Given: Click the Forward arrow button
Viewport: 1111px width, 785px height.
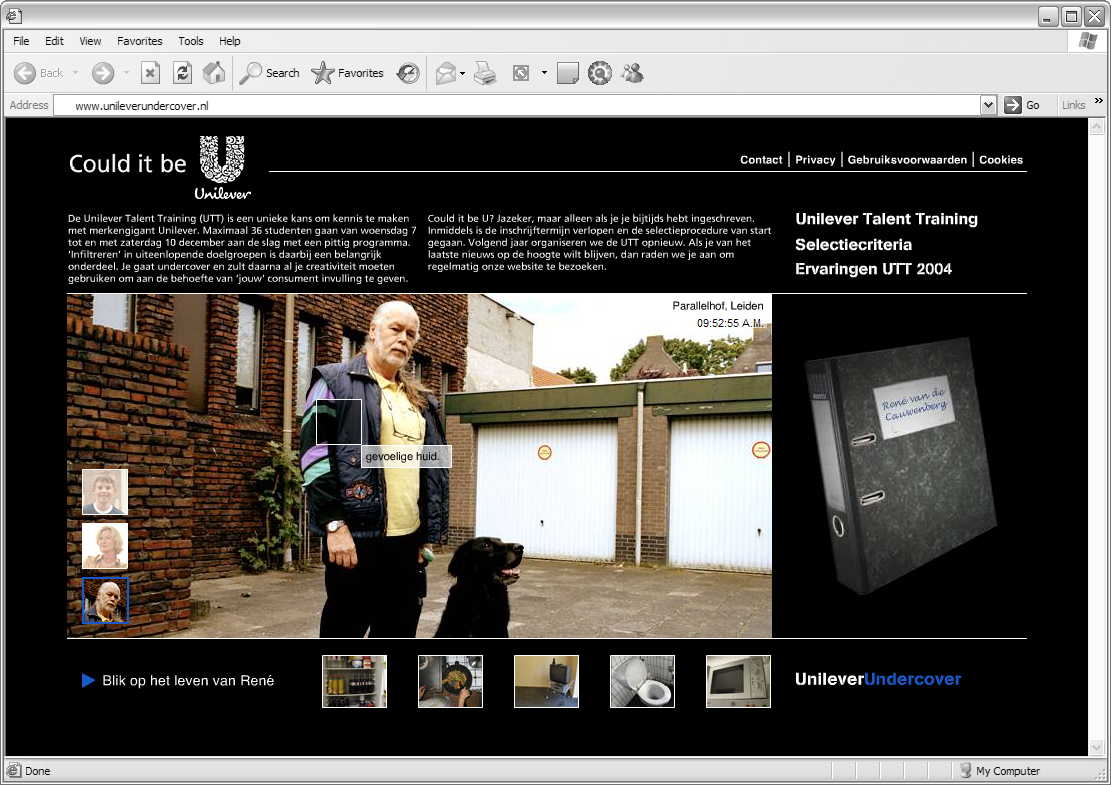Looking at the screenshot, I should click(x=103, y=73).
